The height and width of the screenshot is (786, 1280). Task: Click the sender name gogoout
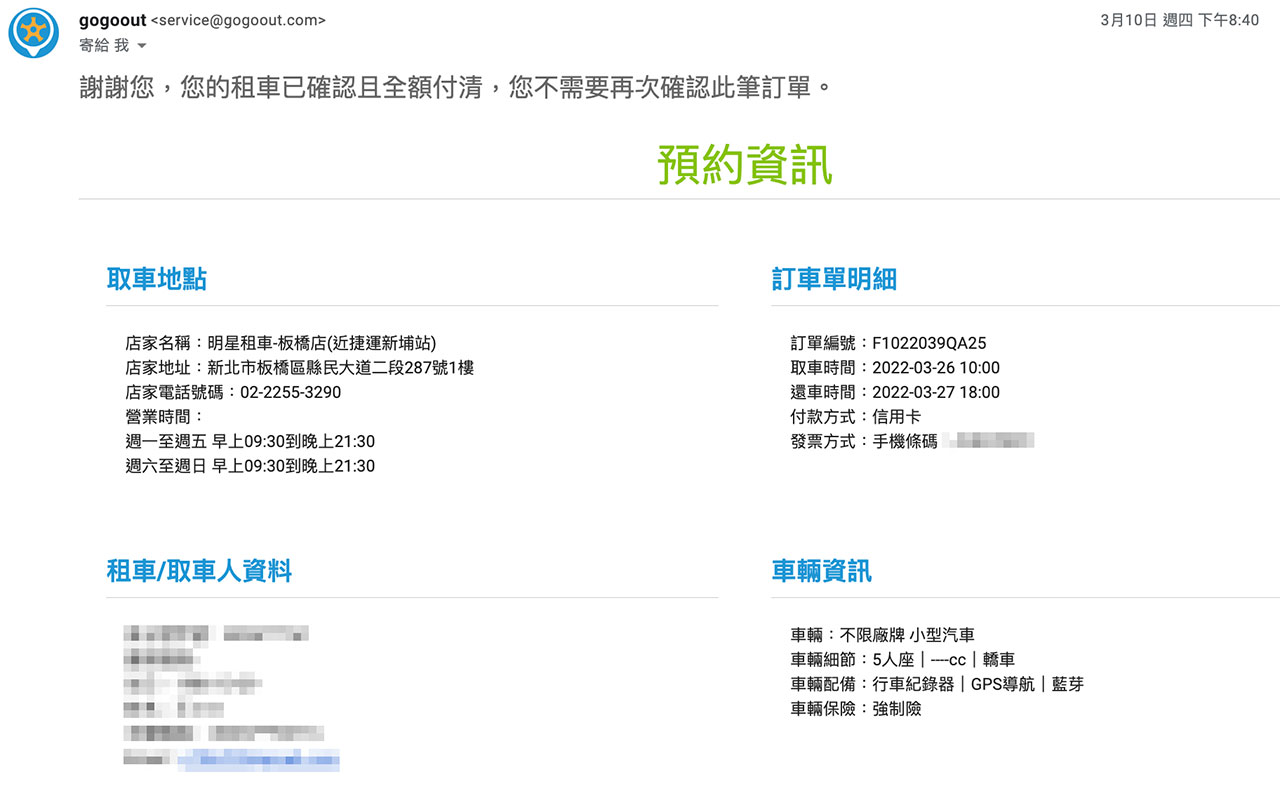tap(112, 20)
